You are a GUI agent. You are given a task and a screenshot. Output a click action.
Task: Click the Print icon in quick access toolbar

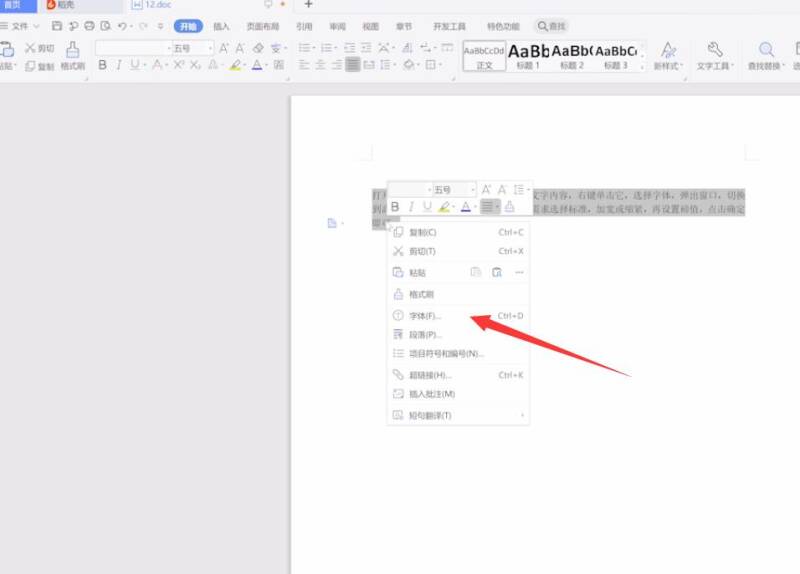click(89, 26)
